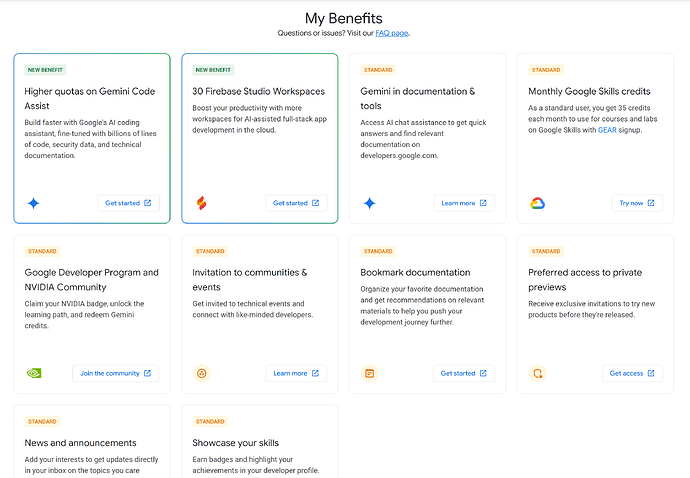Click the Bookmark documentation icon
Image resolution: width=690 pixels, height=478 pixels.
coord(370,373)
